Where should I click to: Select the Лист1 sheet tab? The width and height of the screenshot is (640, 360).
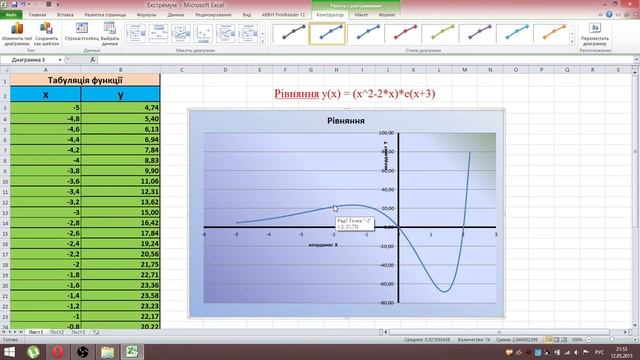[36, 332]
